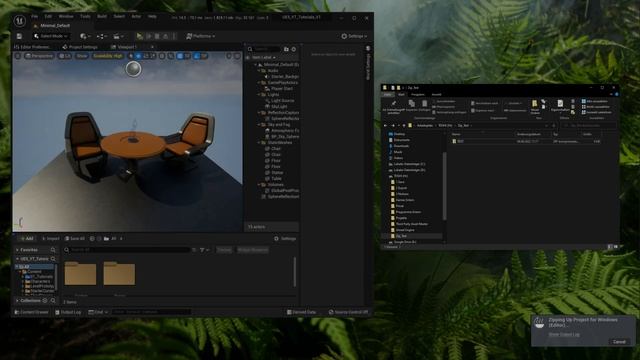The width and height of the screenshot is (640, 360).
Task: Open the Perspective view dropdown
Action: (x=39, y=56)
